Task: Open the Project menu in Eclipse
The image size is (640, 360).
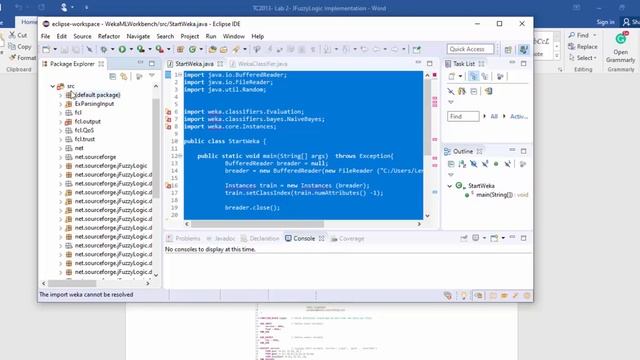Action: 190,36
